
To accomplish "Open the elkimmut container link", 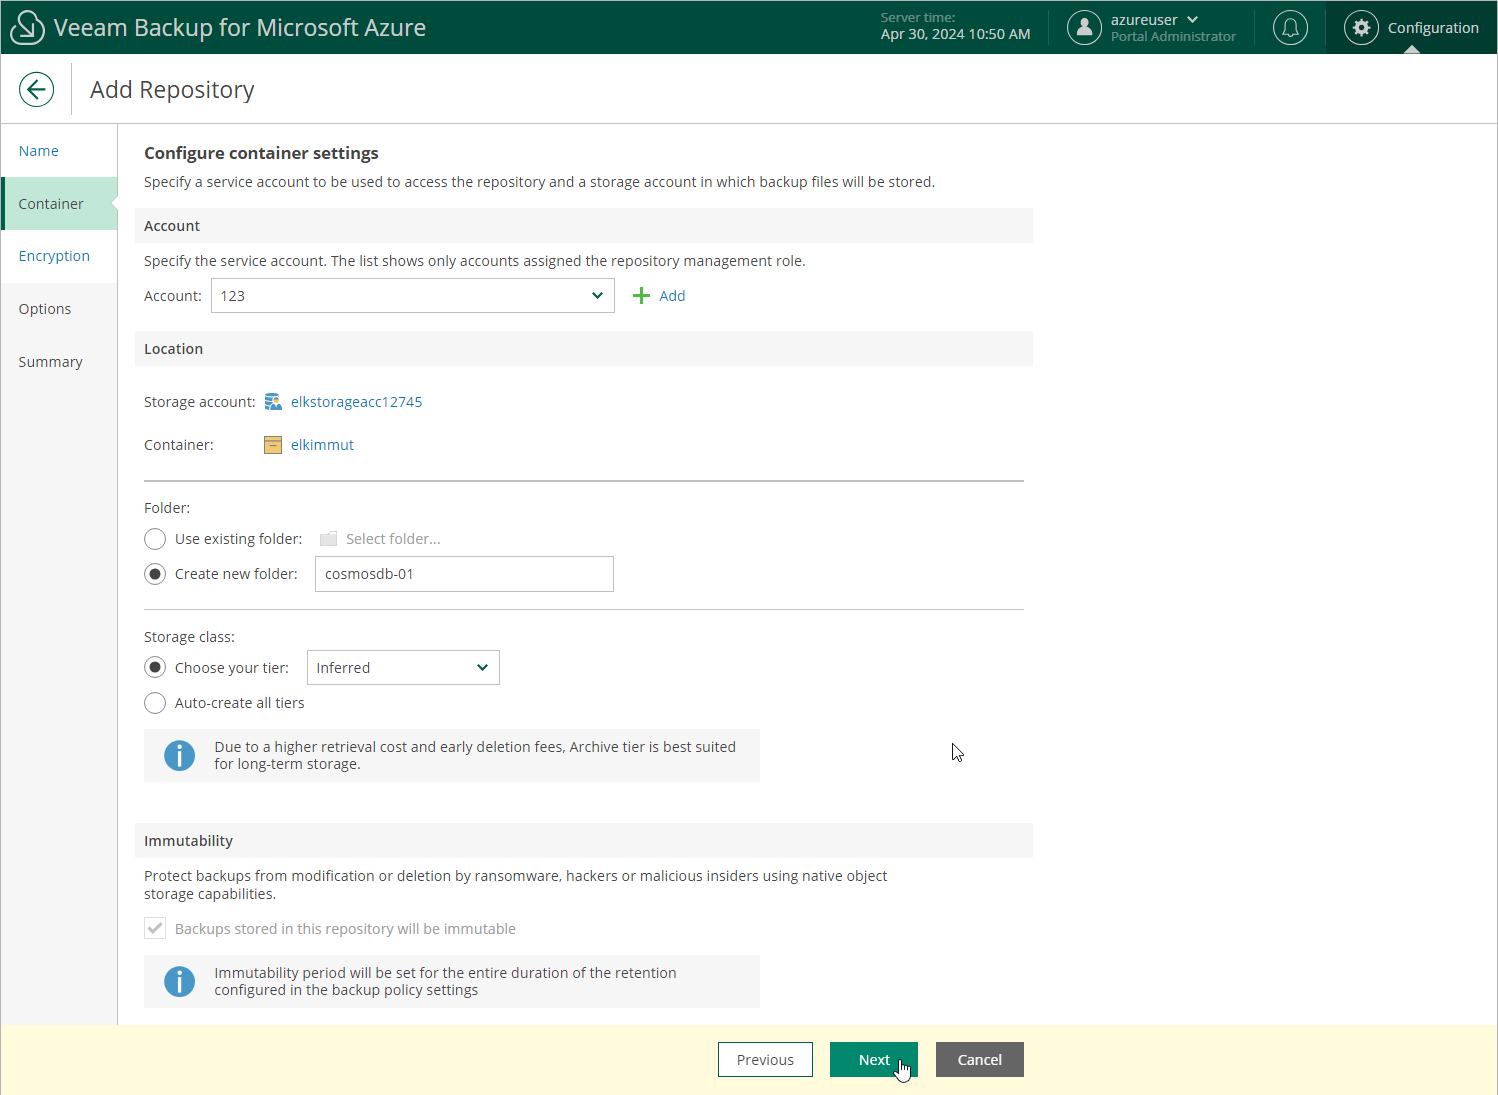I will click(322, 445).
